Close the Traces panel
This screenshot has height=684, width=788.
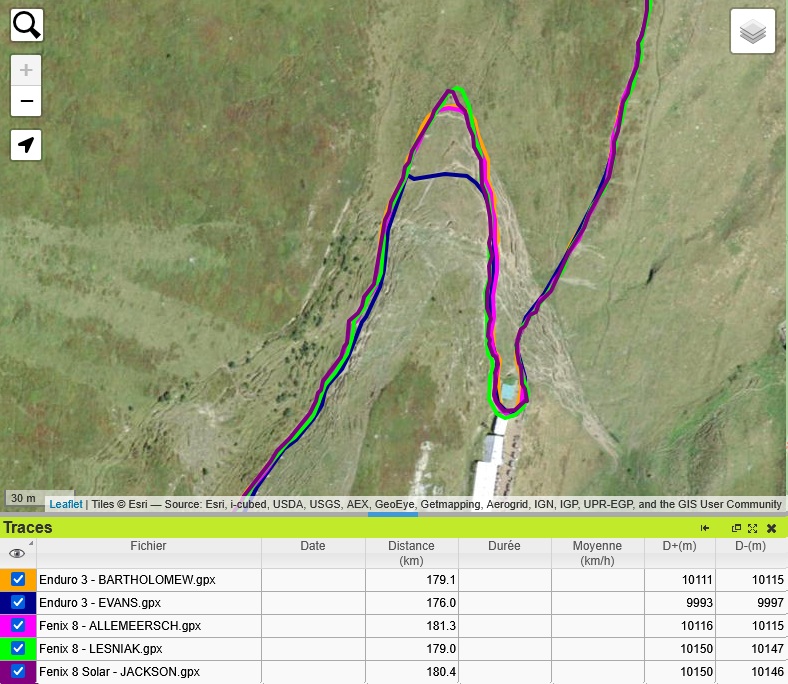[x=771, y=528]
